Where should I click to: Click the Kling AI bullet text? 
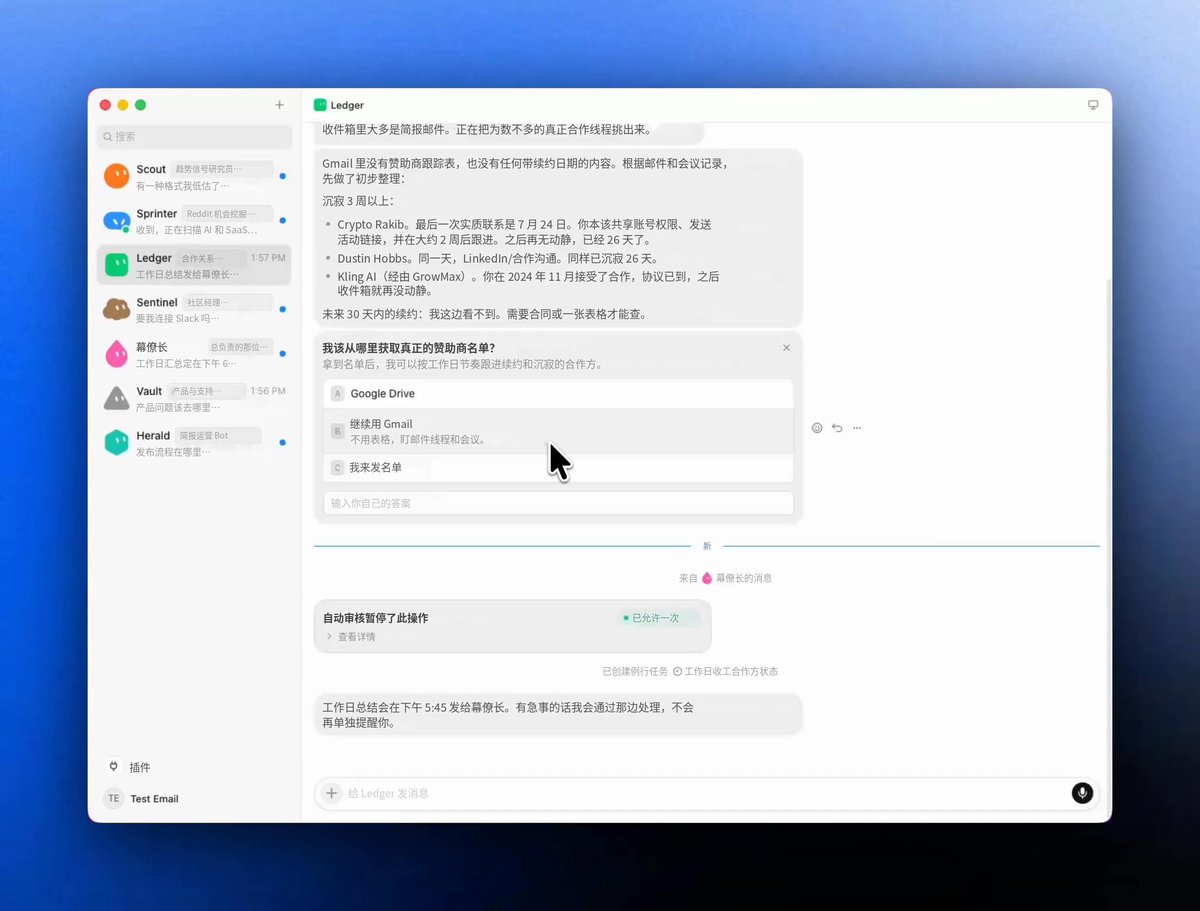(528, 283)
